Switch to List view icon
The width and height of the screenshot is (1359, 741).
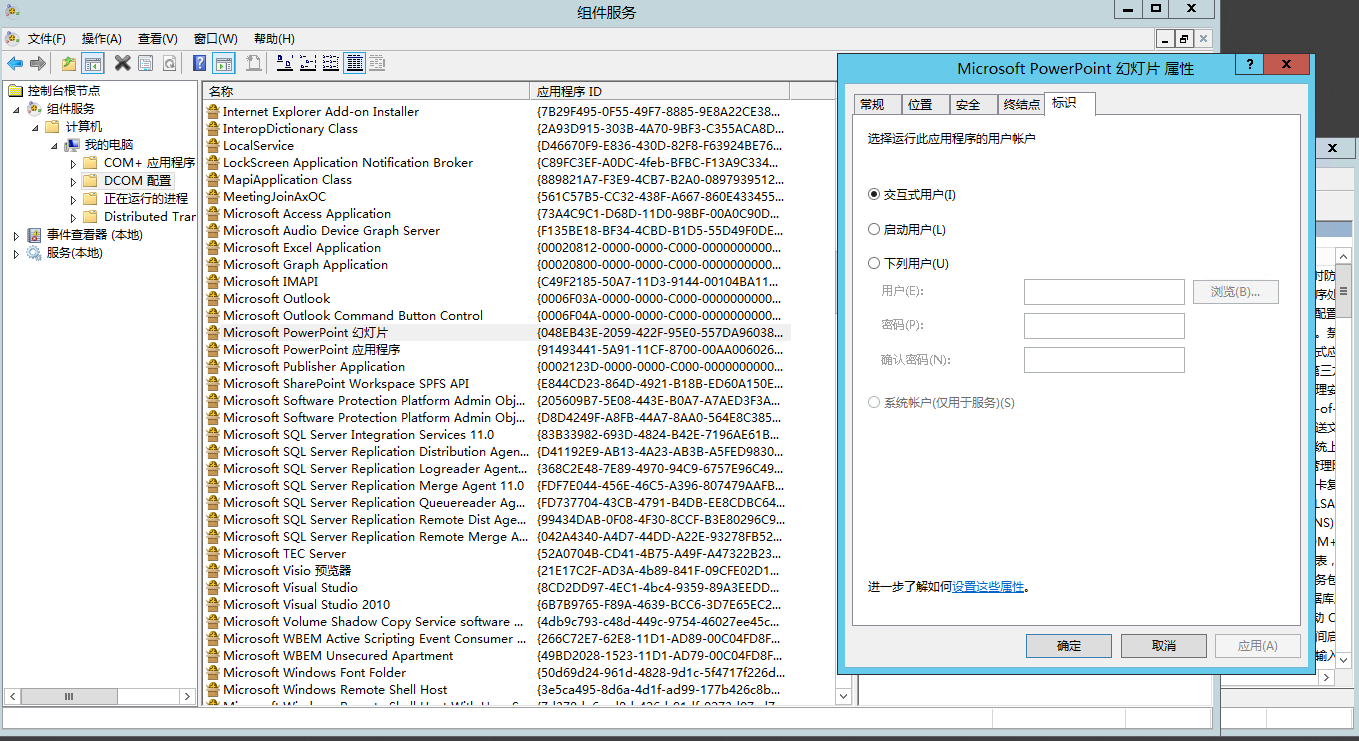[x=331, y=64]
